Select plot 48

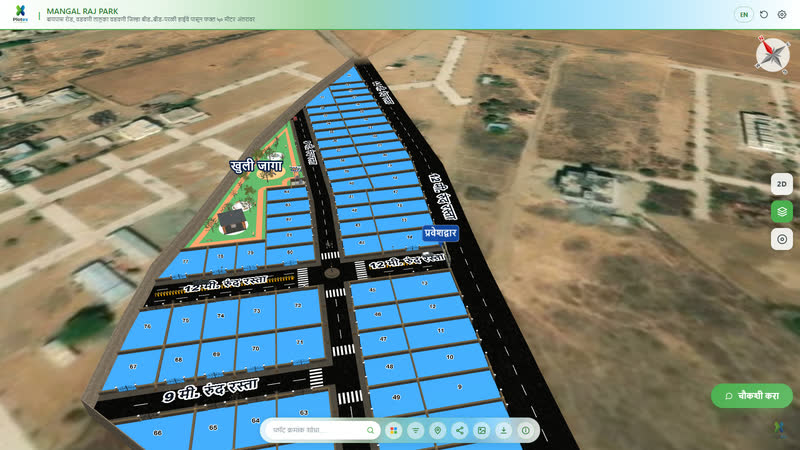coord(390,367)
